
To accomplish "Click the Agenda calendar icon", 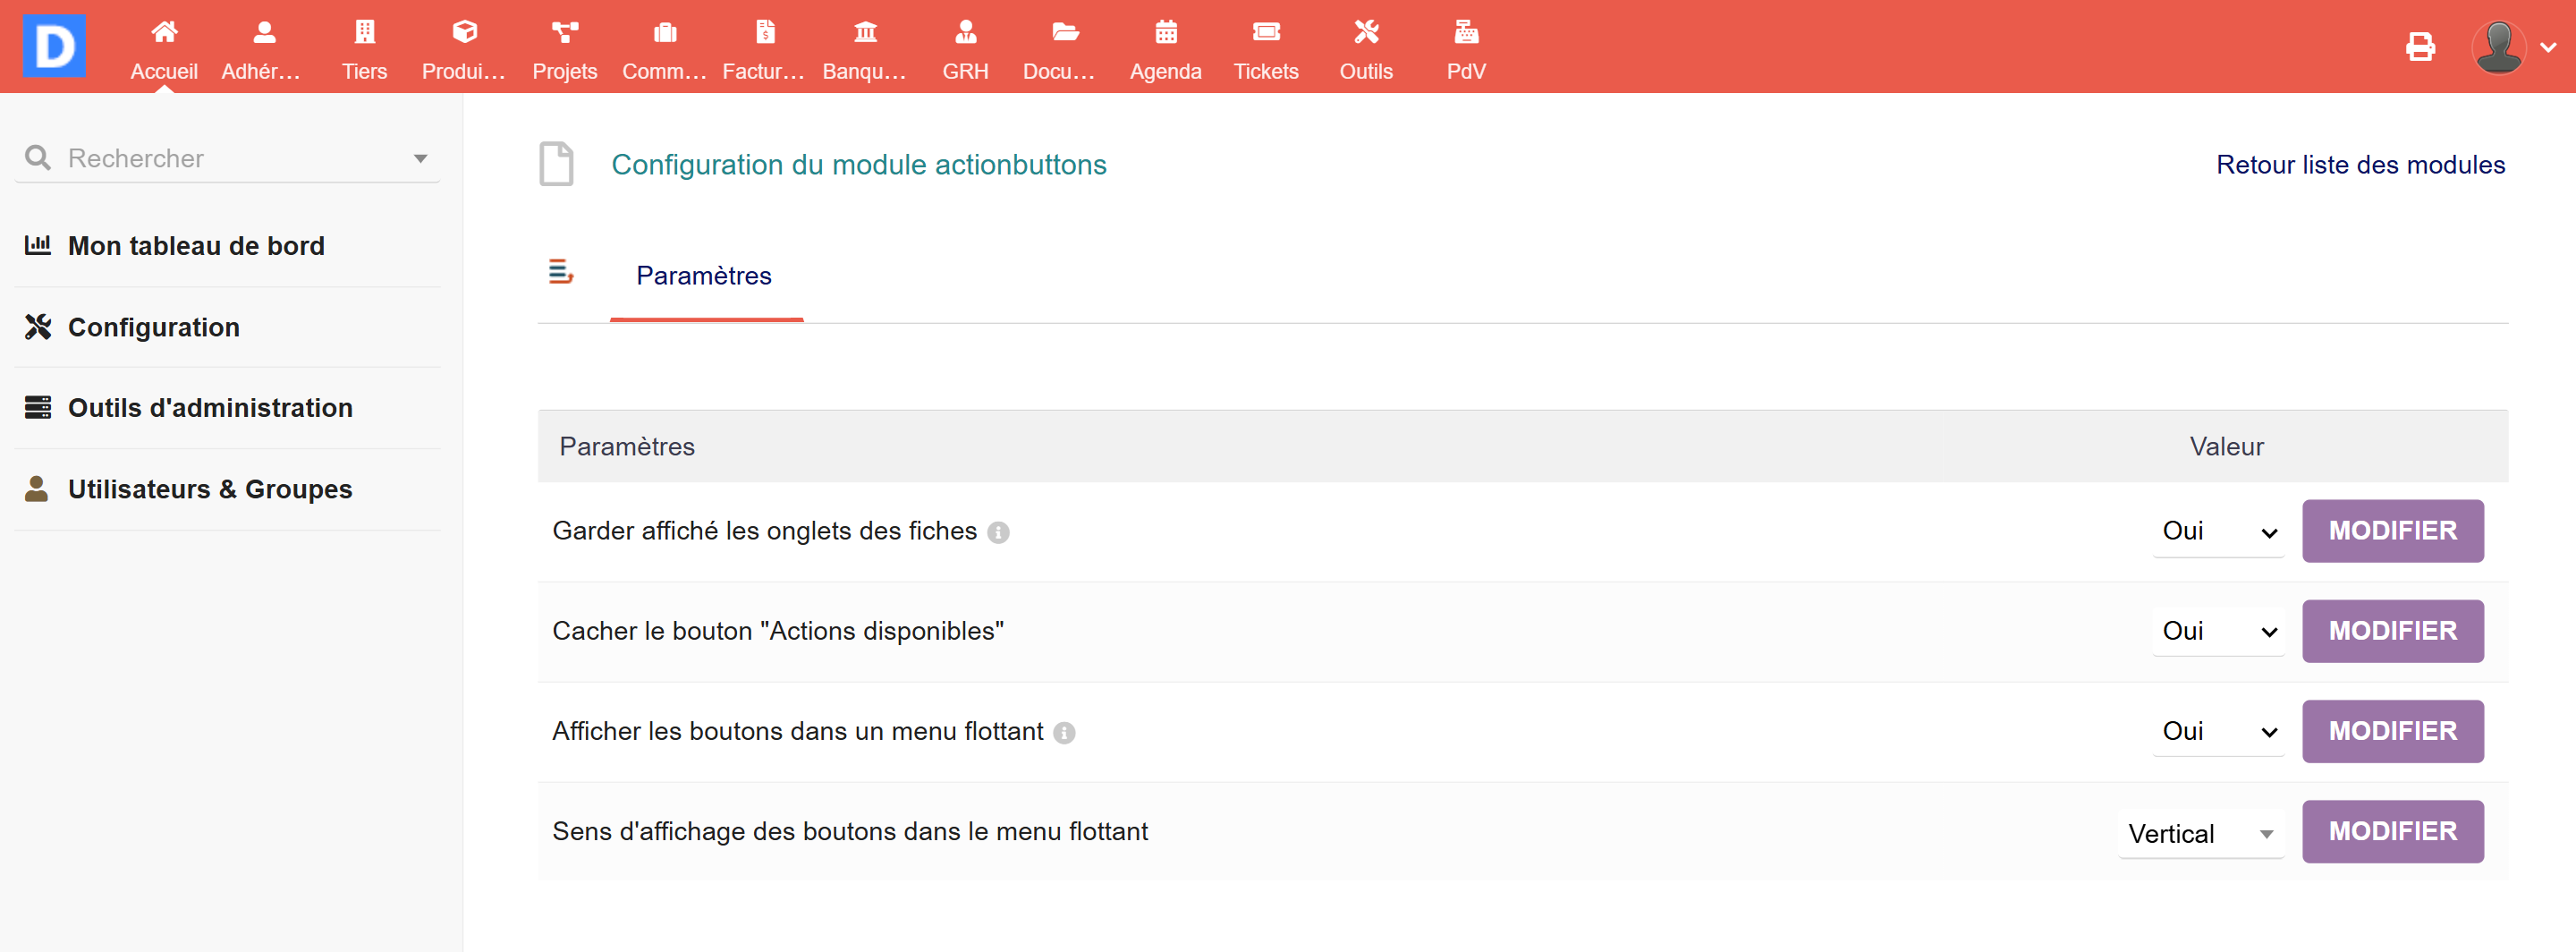I will pos(1165,33).
